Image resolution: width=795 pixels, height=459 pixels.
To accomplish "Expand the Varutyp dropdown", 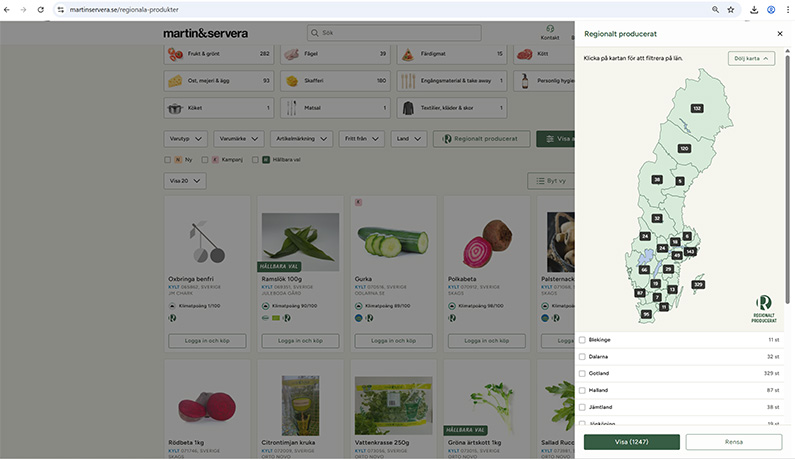I will [186, 138].
